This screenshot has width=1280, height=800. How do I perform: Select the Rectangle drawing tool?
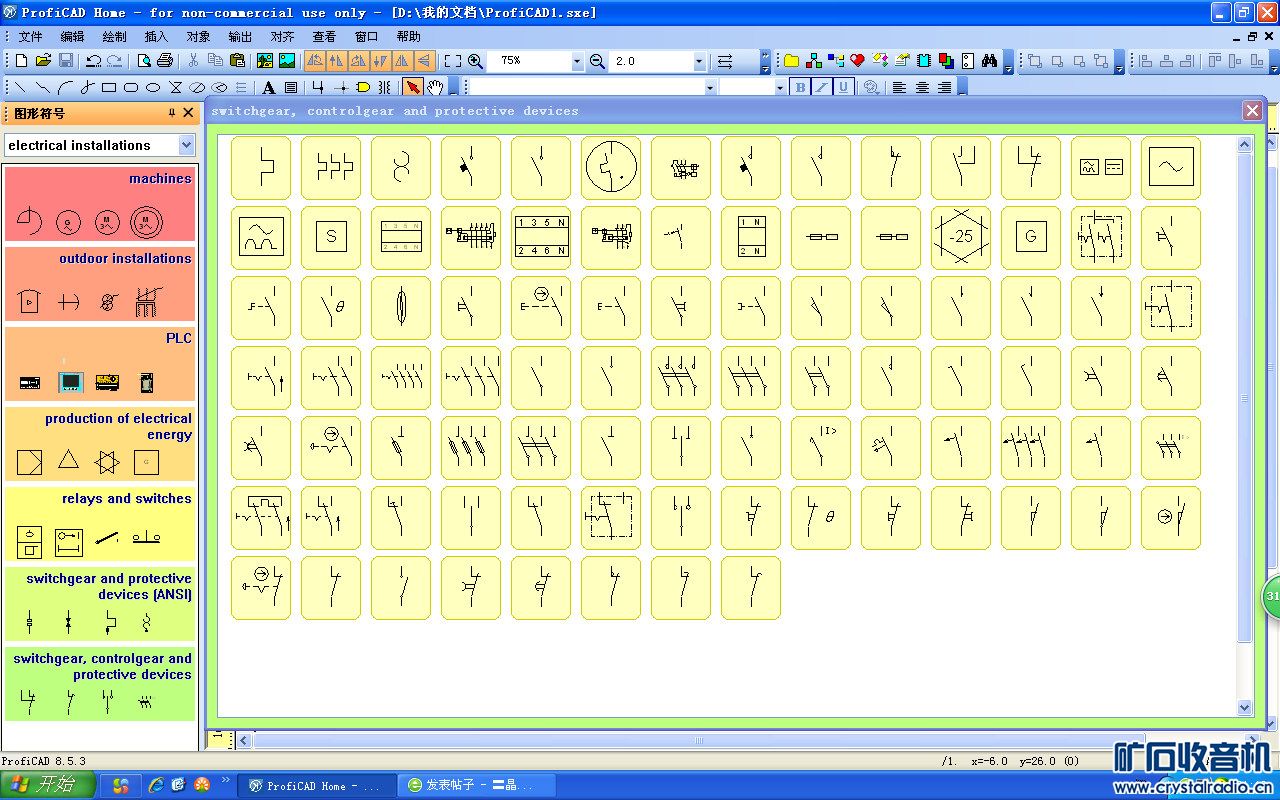pos(109,87)
